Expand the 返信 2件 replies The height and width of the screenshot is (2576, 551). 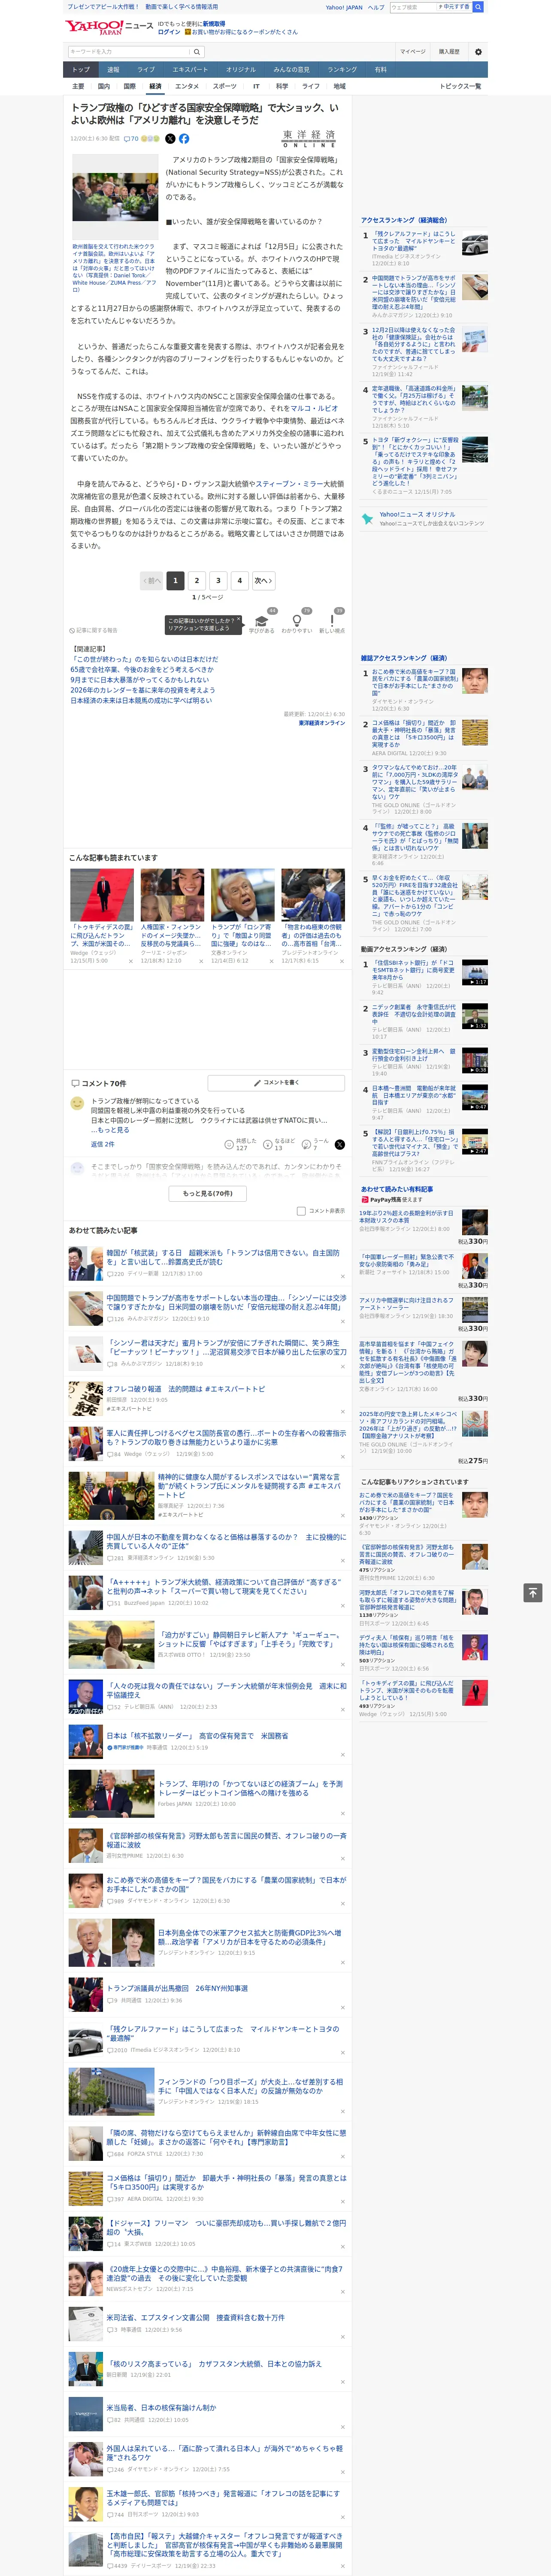click(102, 1144)
